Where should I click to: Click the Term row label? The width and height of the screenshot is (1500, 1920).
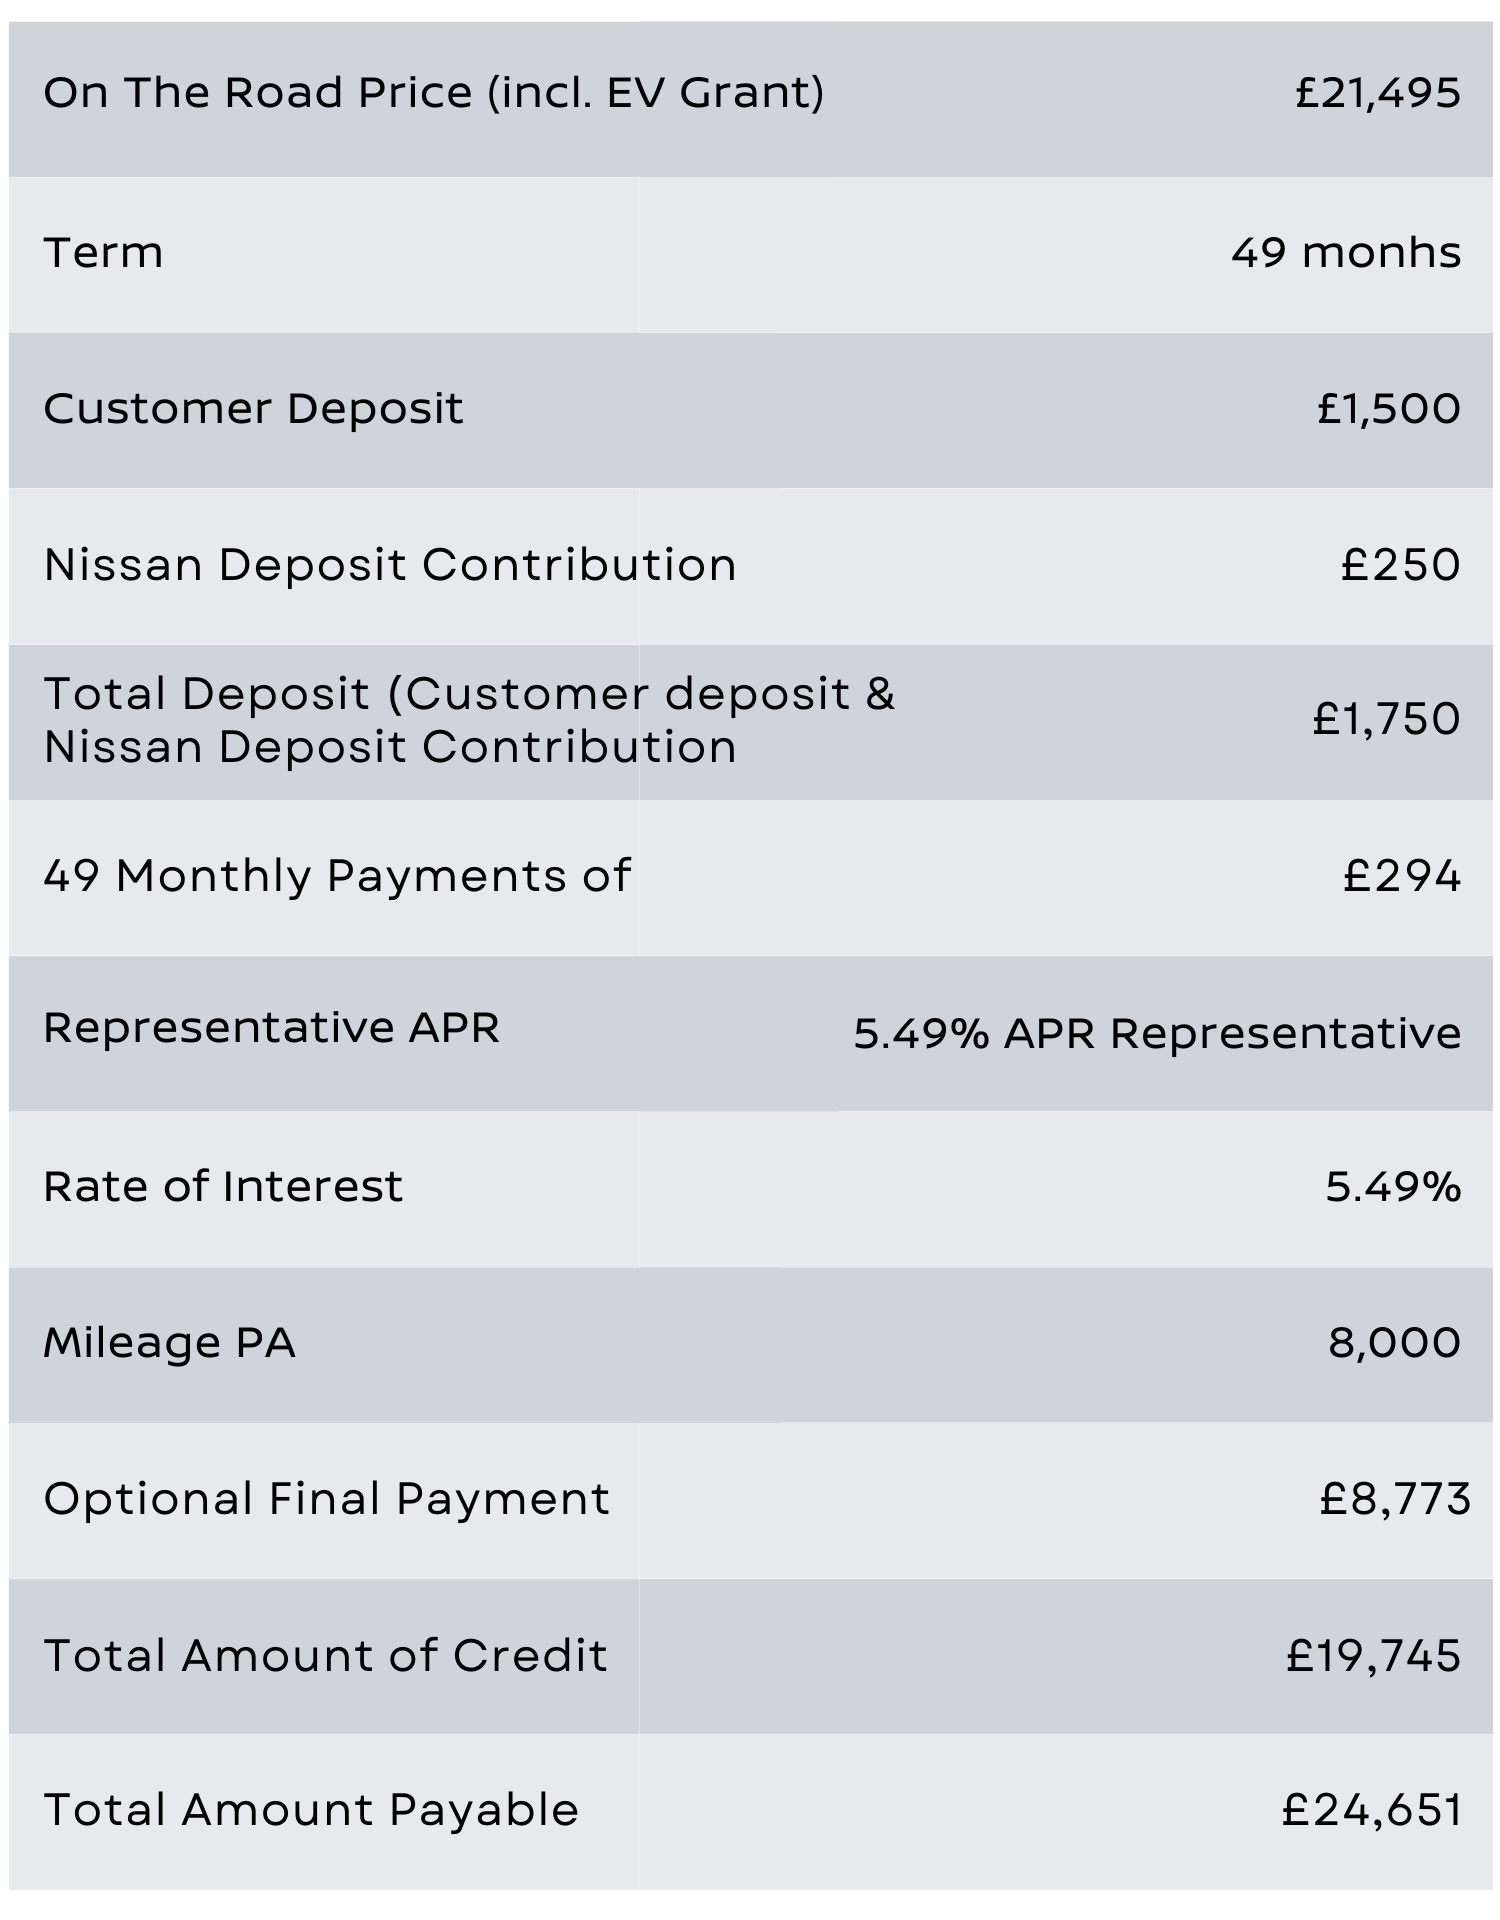point(103,252)
